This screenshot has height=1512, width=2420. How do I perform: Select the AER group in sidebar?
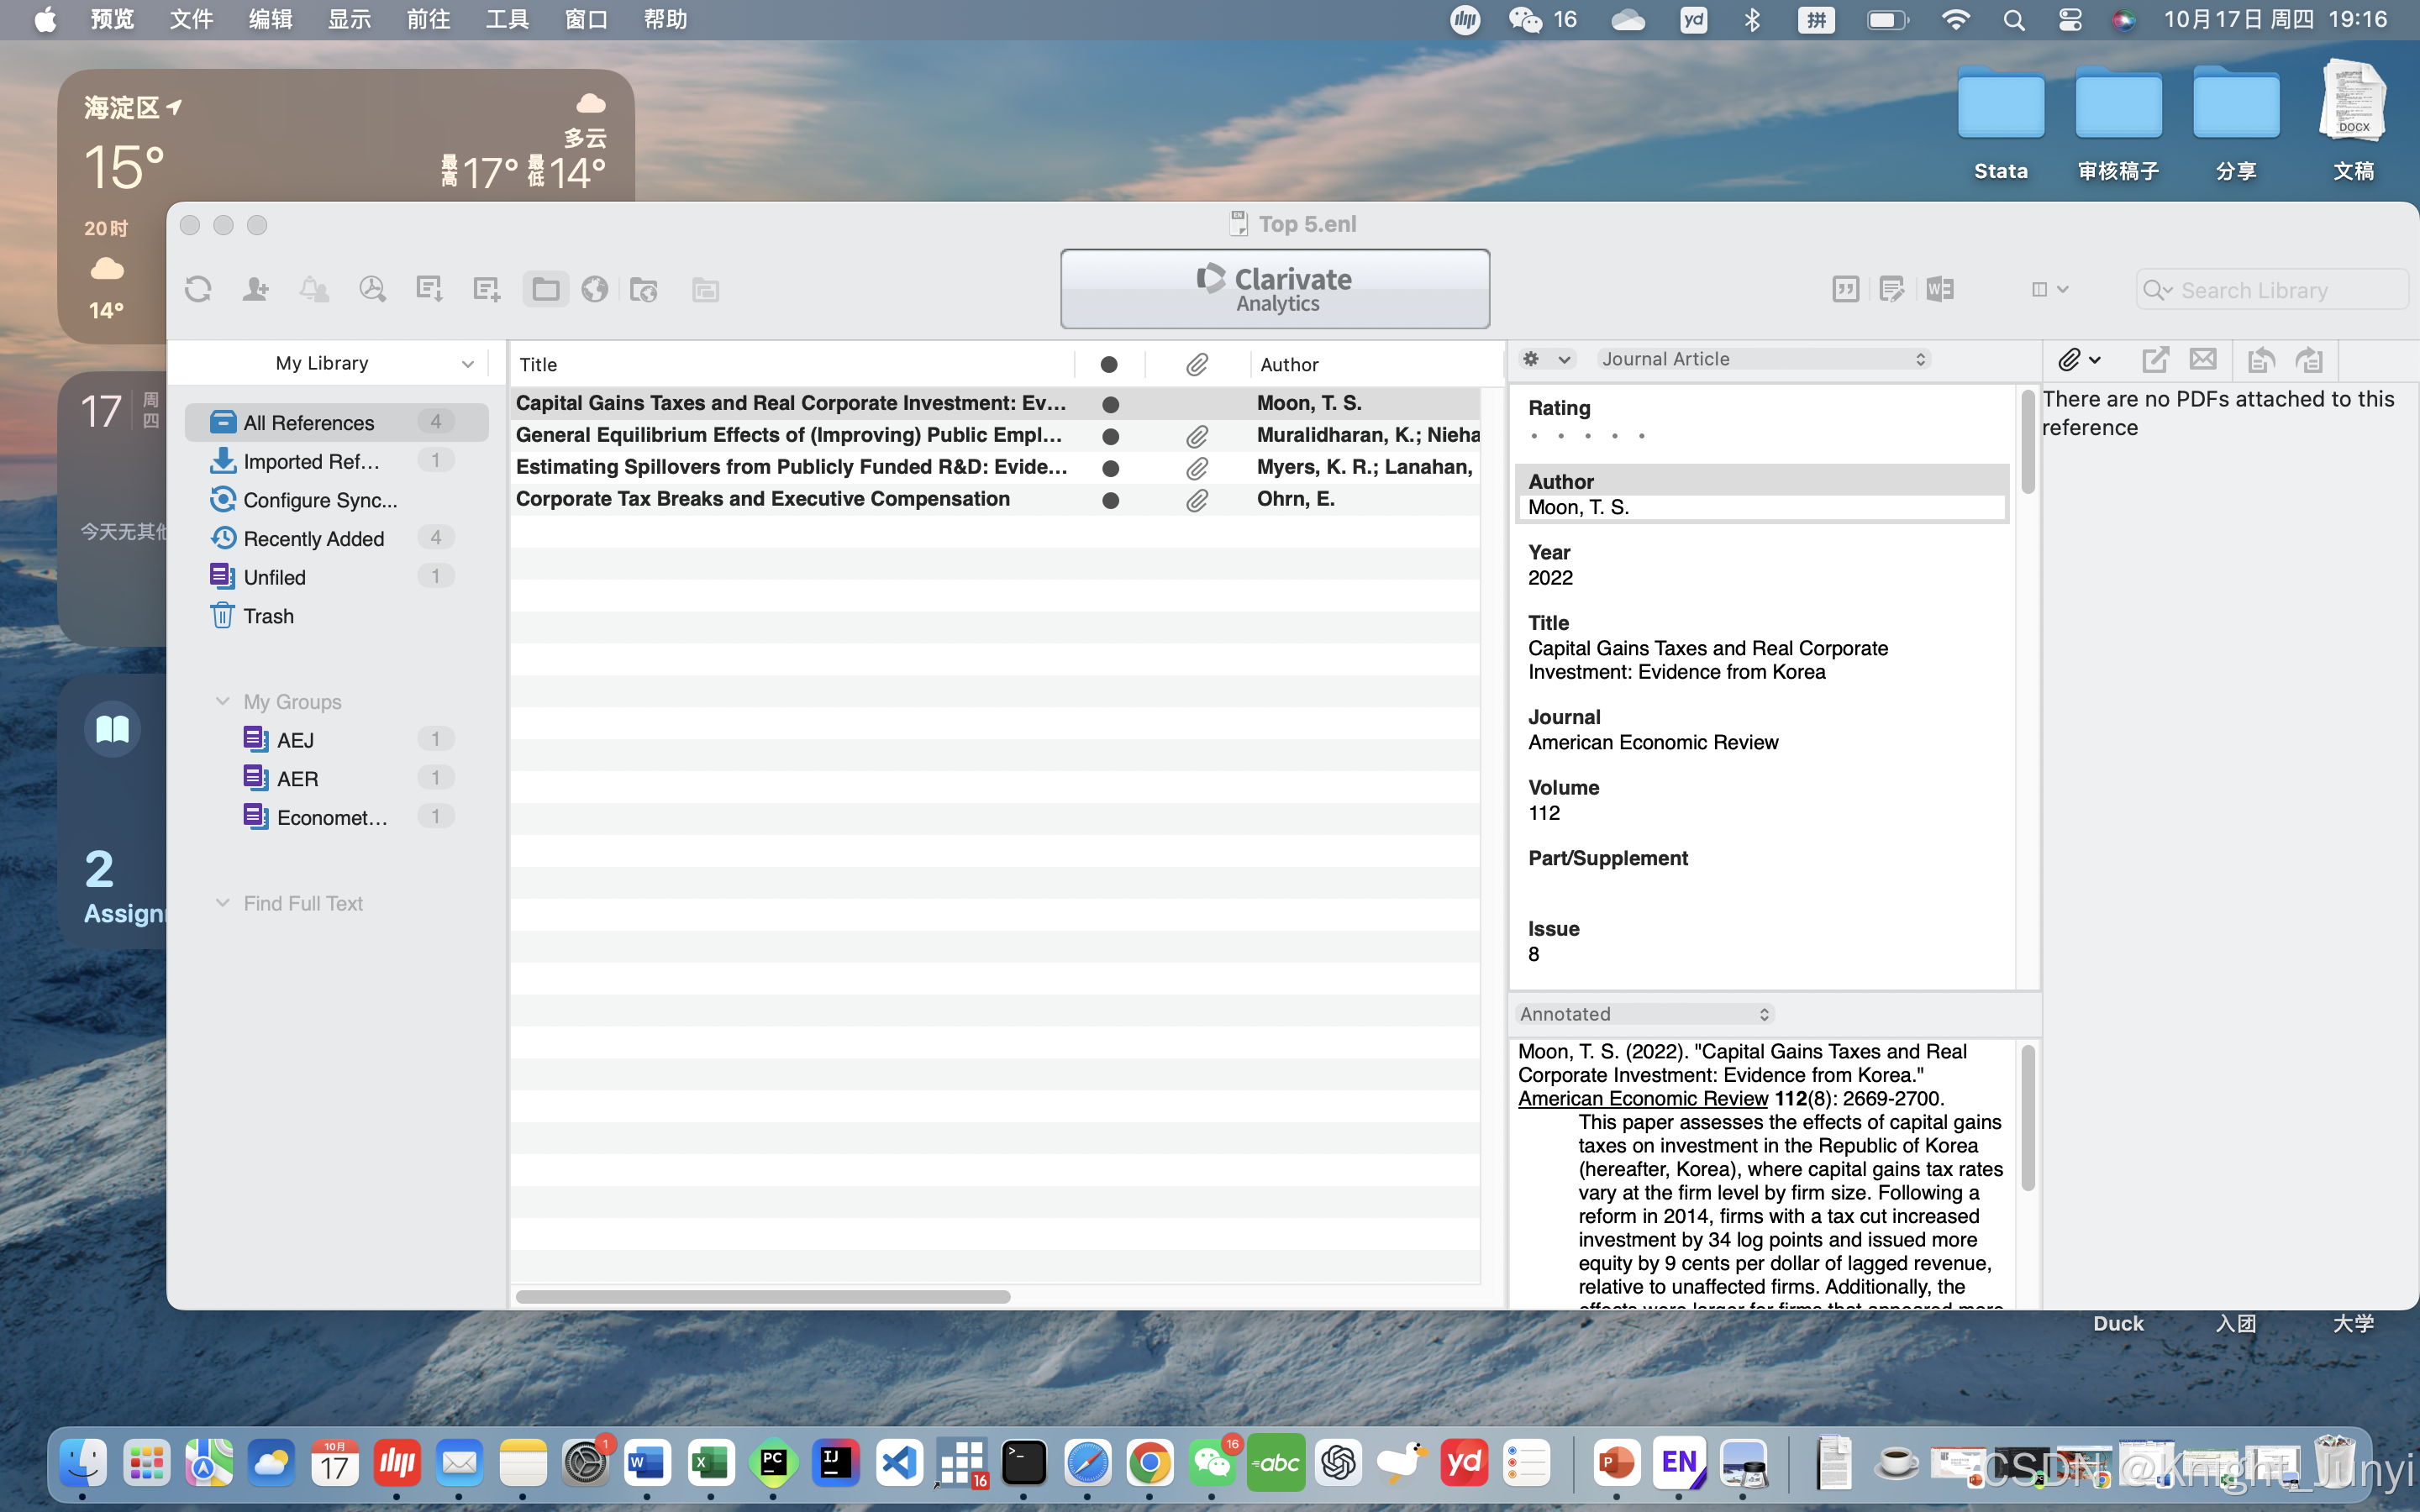pyautogui.click(x=298, y=779)
